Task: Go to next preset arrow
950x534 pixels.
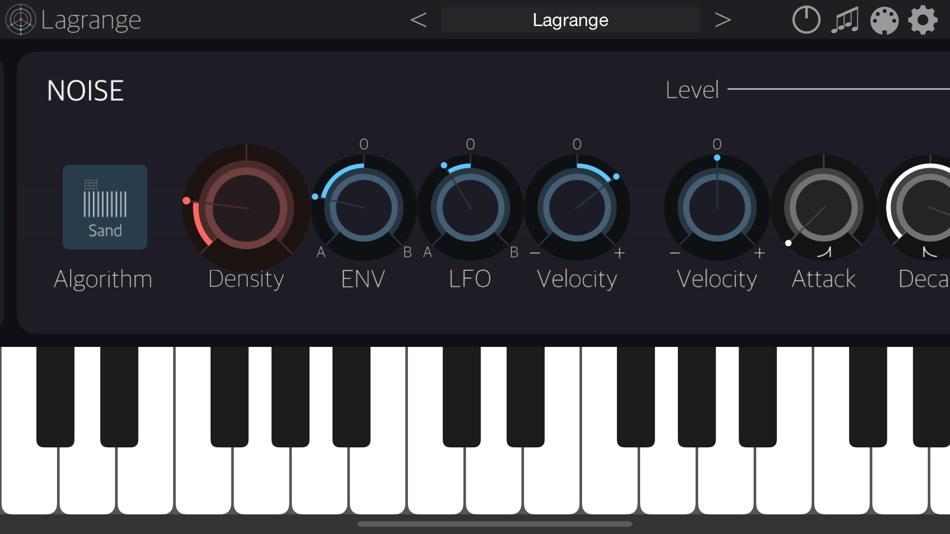Action: click(722, 20)
